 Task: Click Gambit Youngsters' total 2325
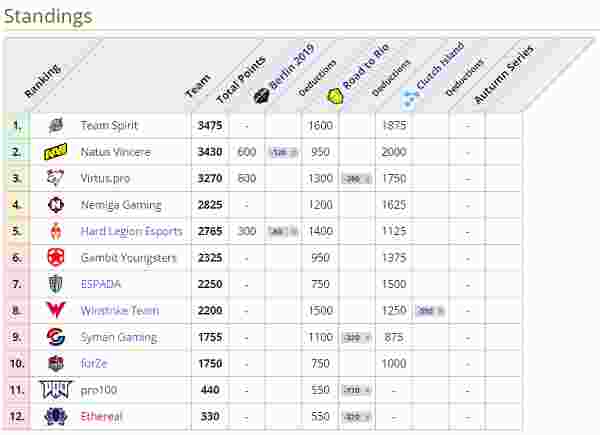coord(210,257)
